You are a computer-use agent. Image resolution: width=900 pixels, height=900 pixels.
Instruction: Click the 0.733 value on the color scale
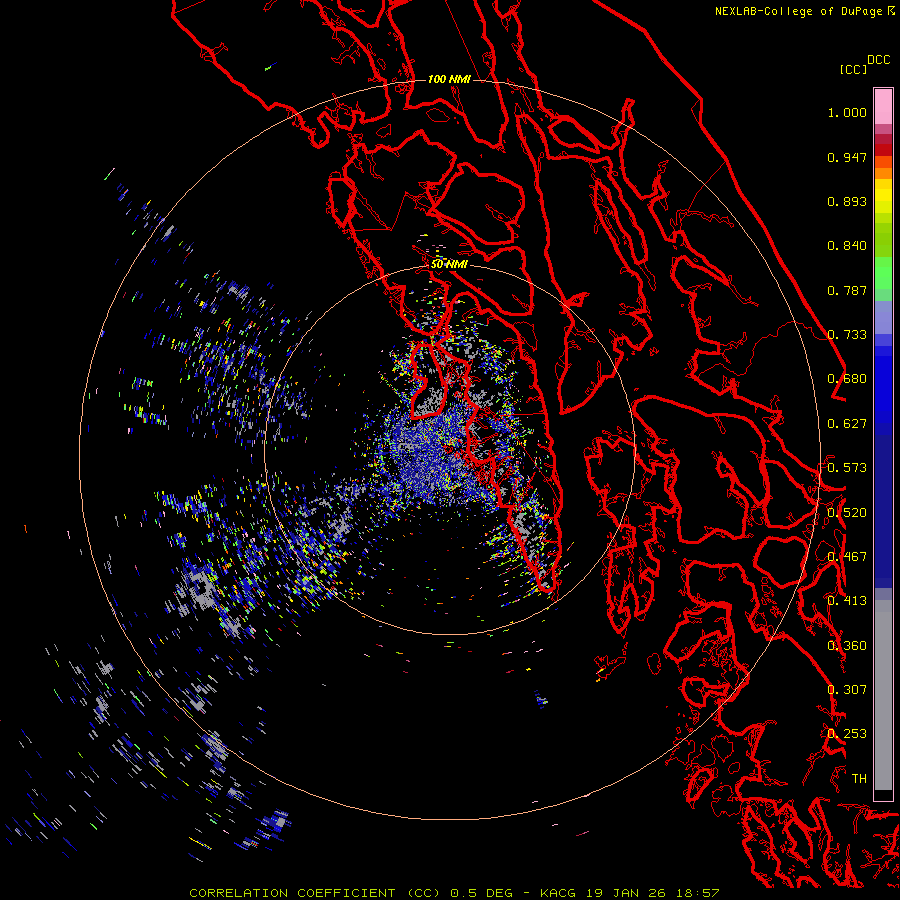point(847,335)
